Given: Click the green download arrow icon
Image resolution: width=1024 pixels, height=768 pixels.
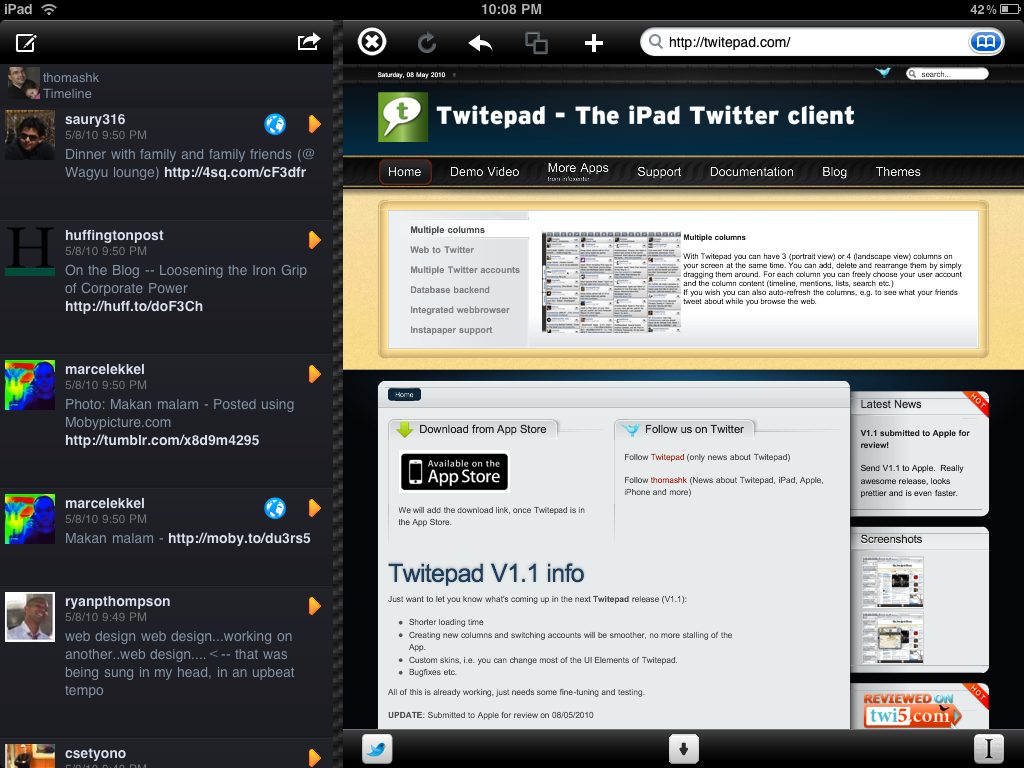Looking at the screenshot, I should 404,429.
